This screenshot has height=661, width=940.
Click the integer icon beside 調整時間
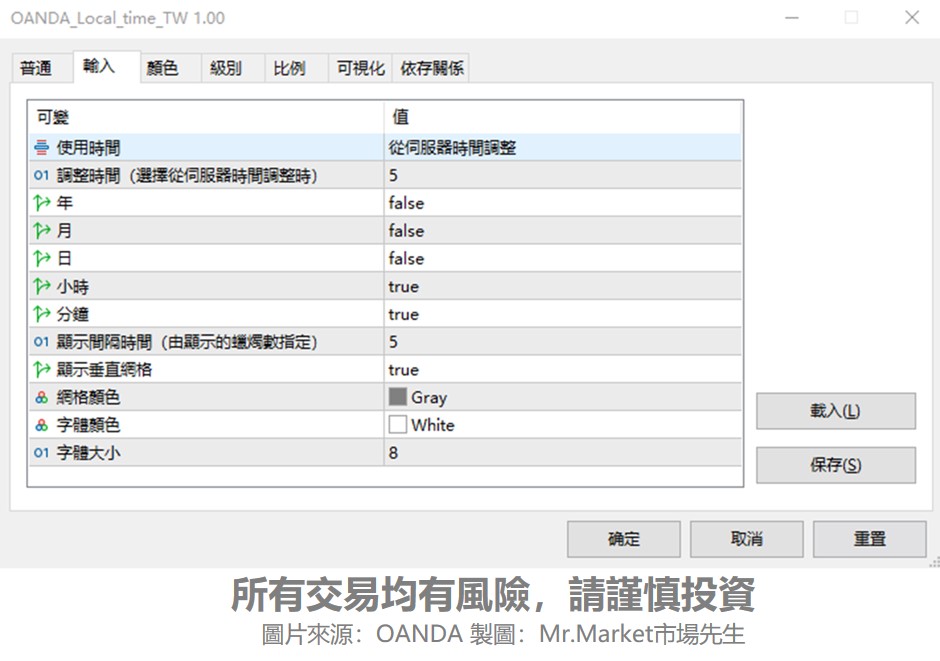[41, 175]
